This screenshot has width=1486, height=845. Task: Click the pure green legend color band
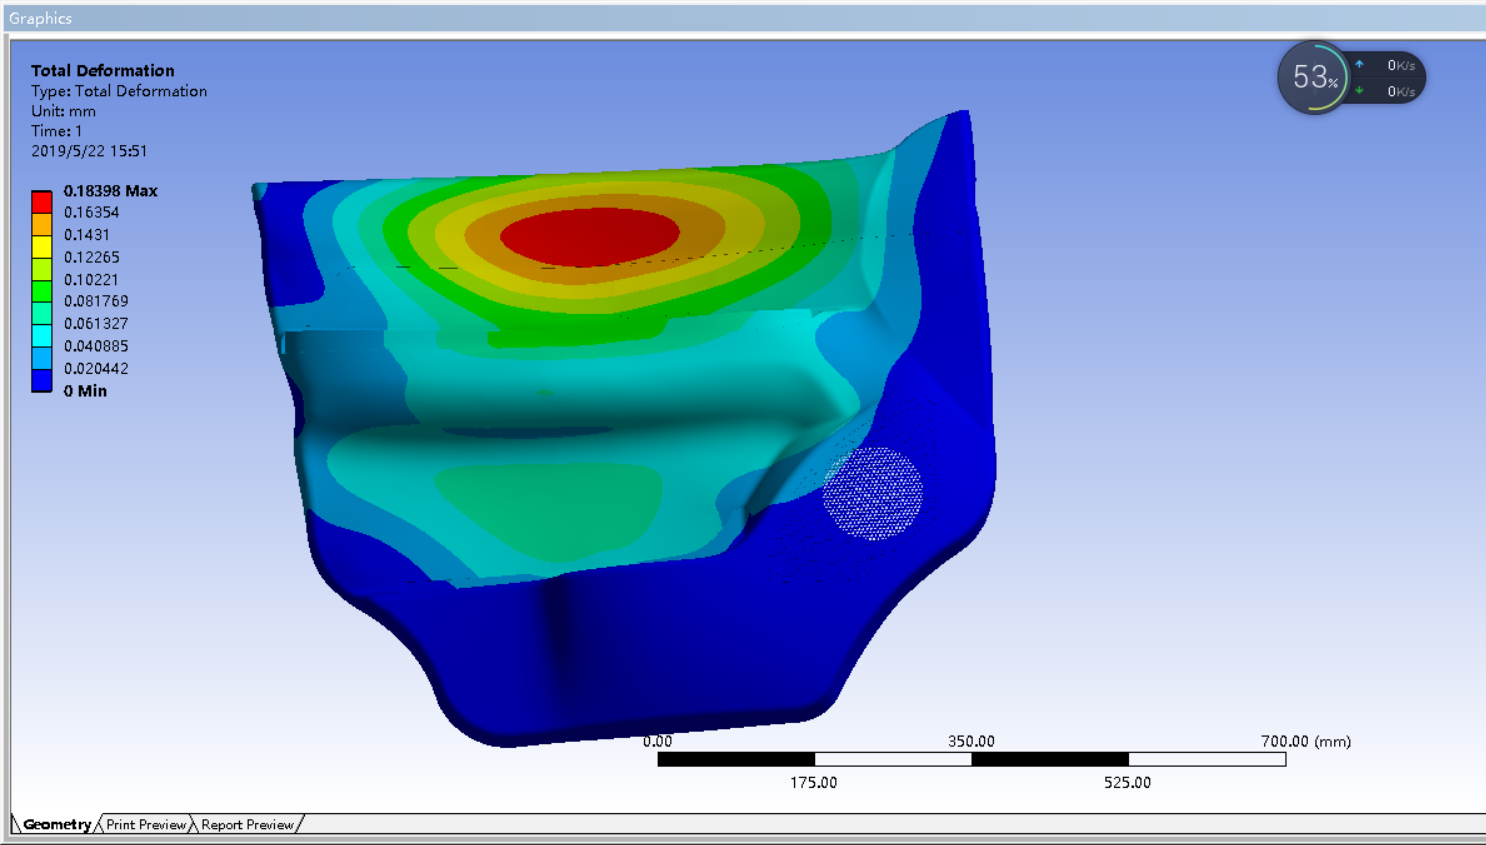click(41, 291)
